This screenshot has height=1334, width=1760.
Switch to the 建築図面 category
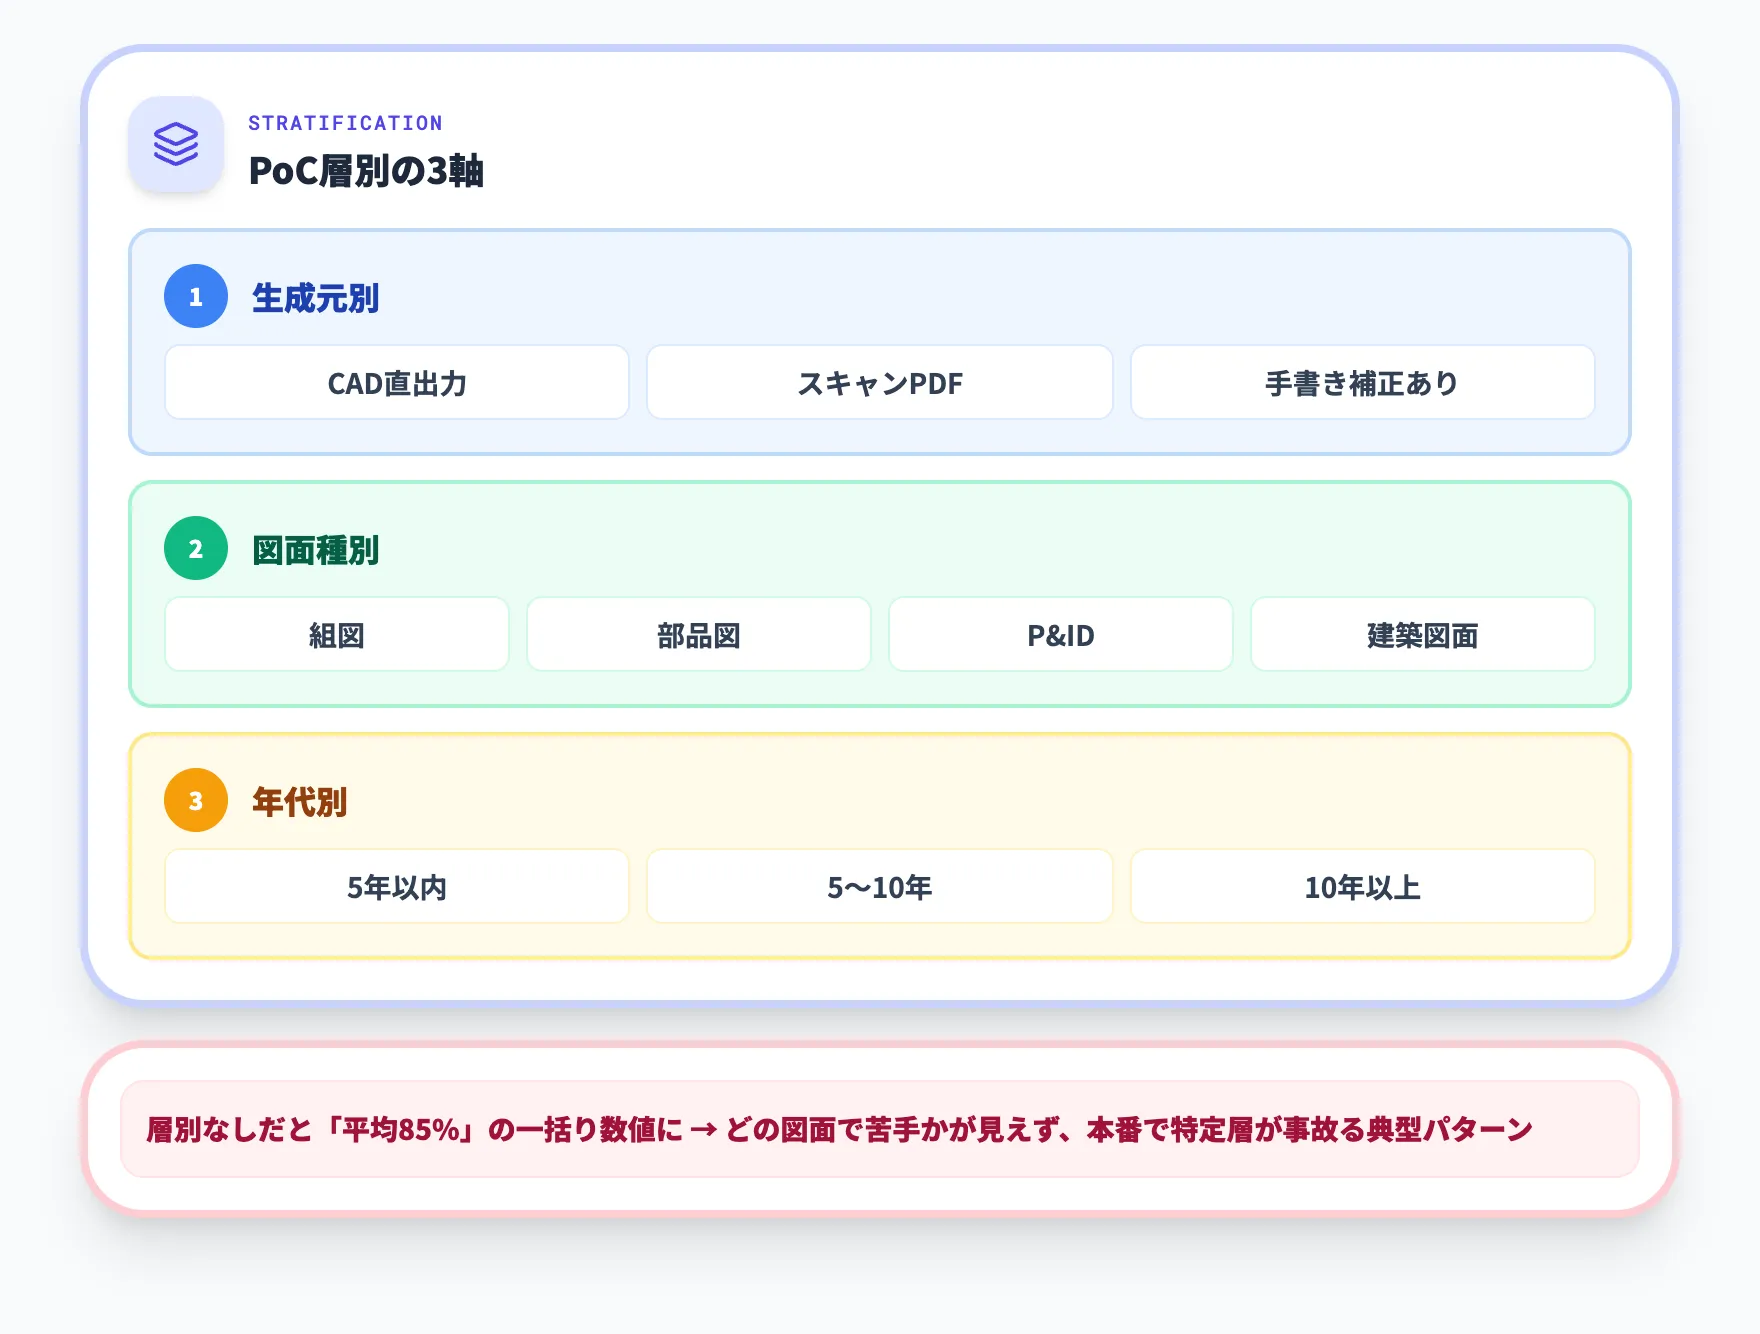1423,634
